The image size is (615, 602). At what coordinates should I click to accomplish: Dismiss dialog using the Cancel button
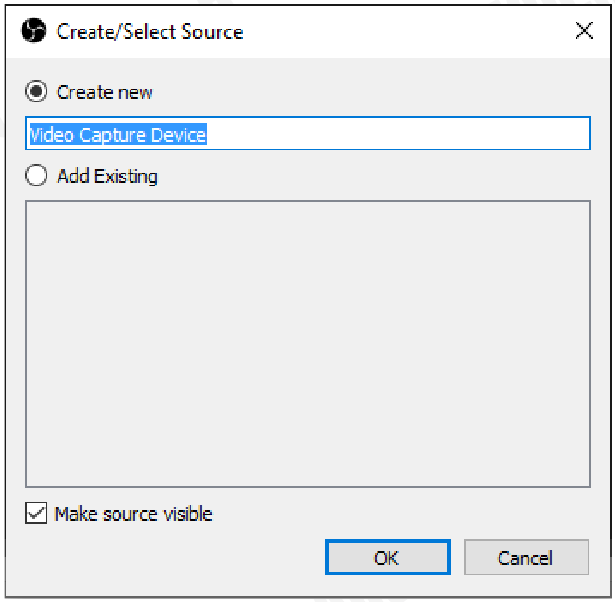click(526, 557)
